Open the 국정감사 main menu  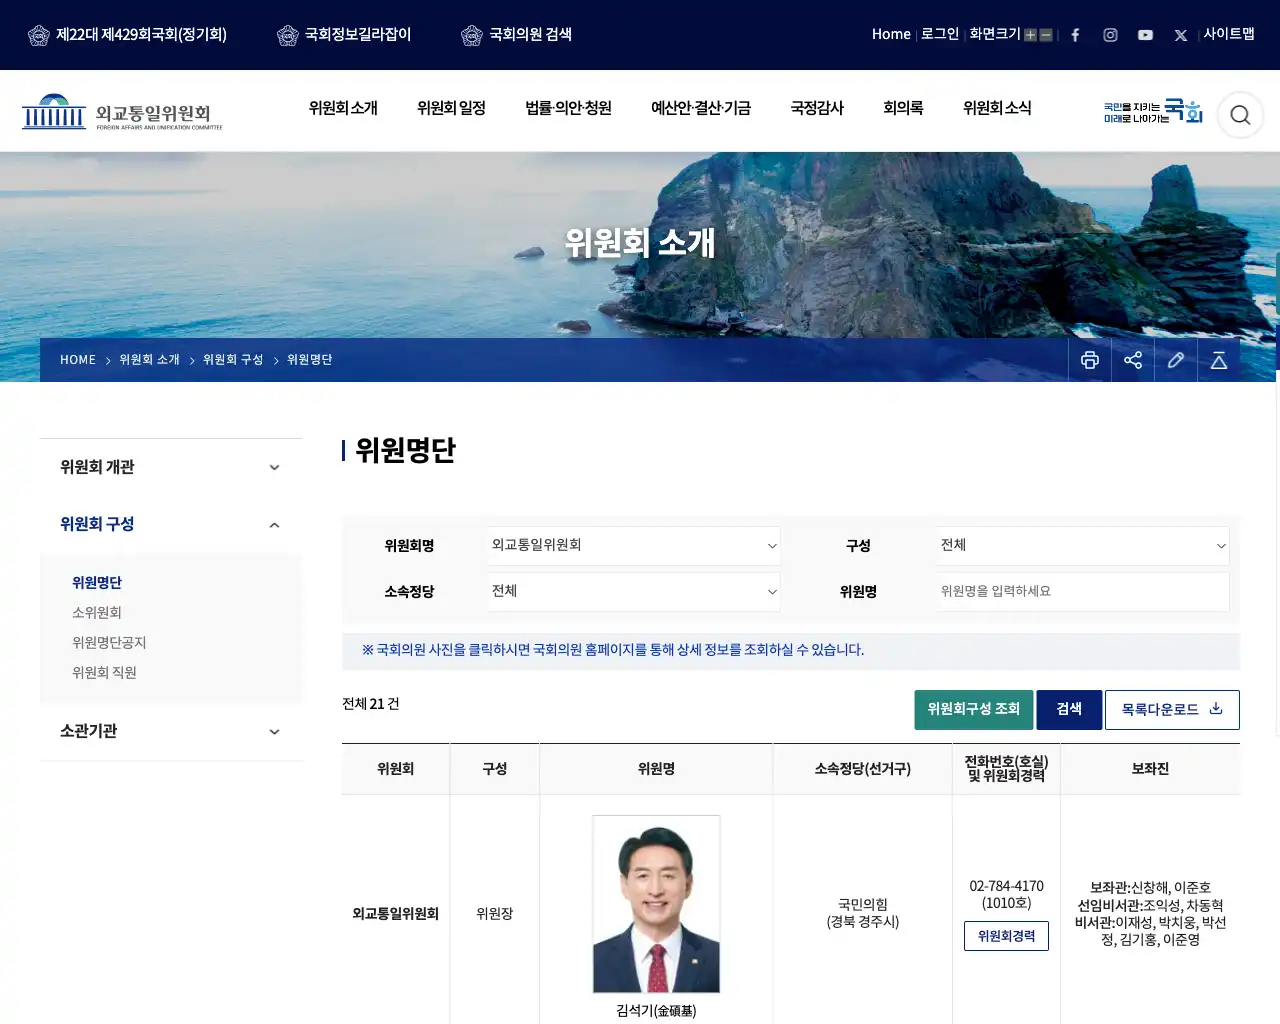[x=817, y=108]
